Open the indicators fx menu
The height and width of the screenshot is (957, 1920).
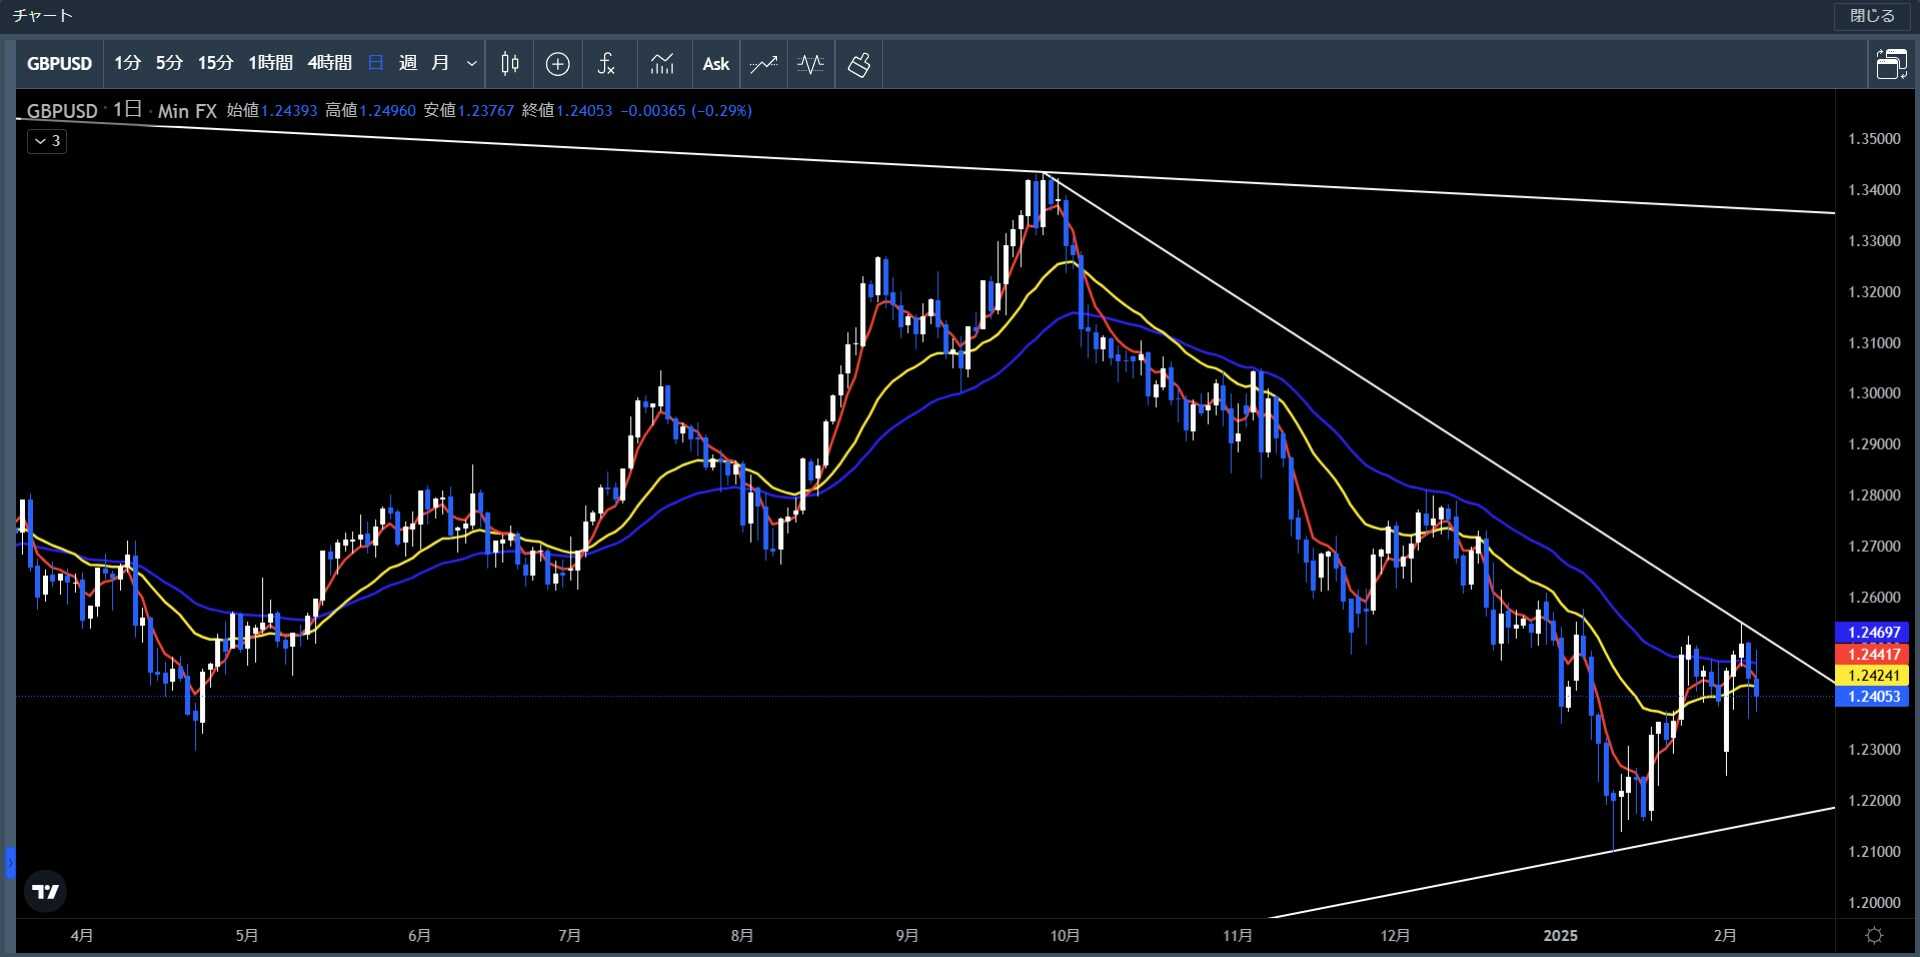[x=606, y=64]
